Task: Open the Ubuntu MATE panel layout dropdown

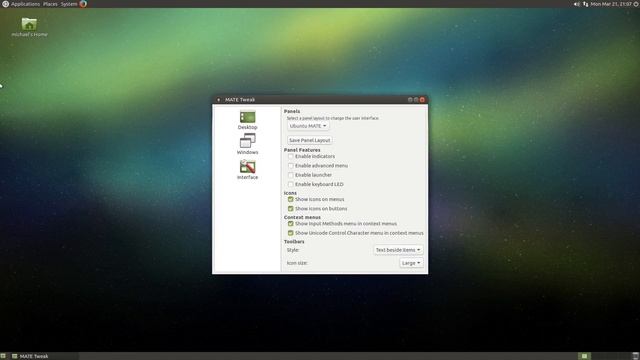Action: [x=308, y=126]
